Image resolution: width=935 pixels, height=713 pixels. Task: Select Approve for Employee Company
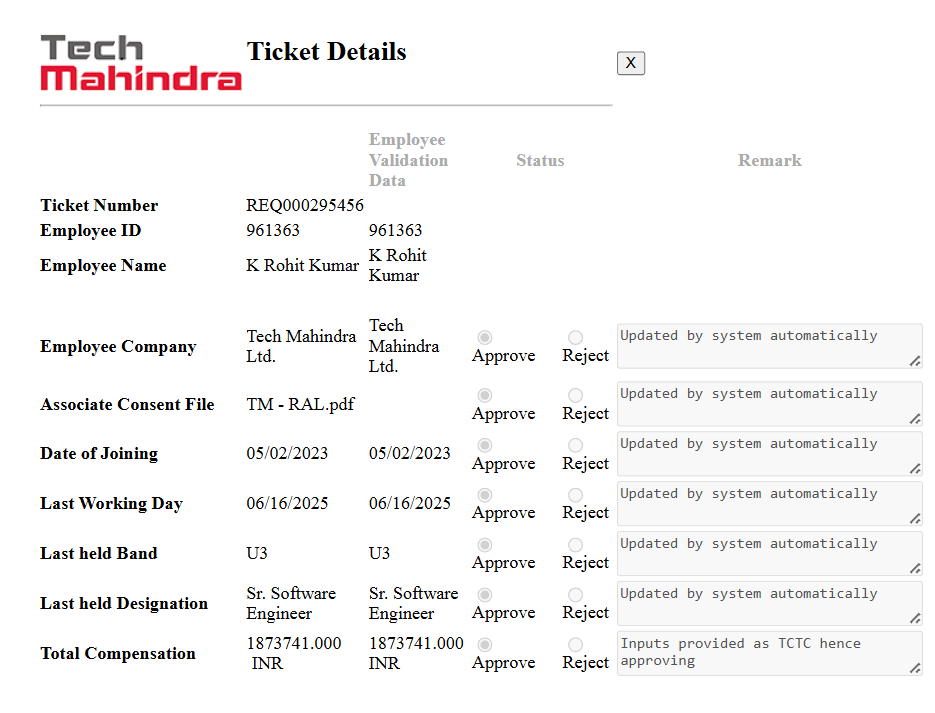tap(485, 337)
